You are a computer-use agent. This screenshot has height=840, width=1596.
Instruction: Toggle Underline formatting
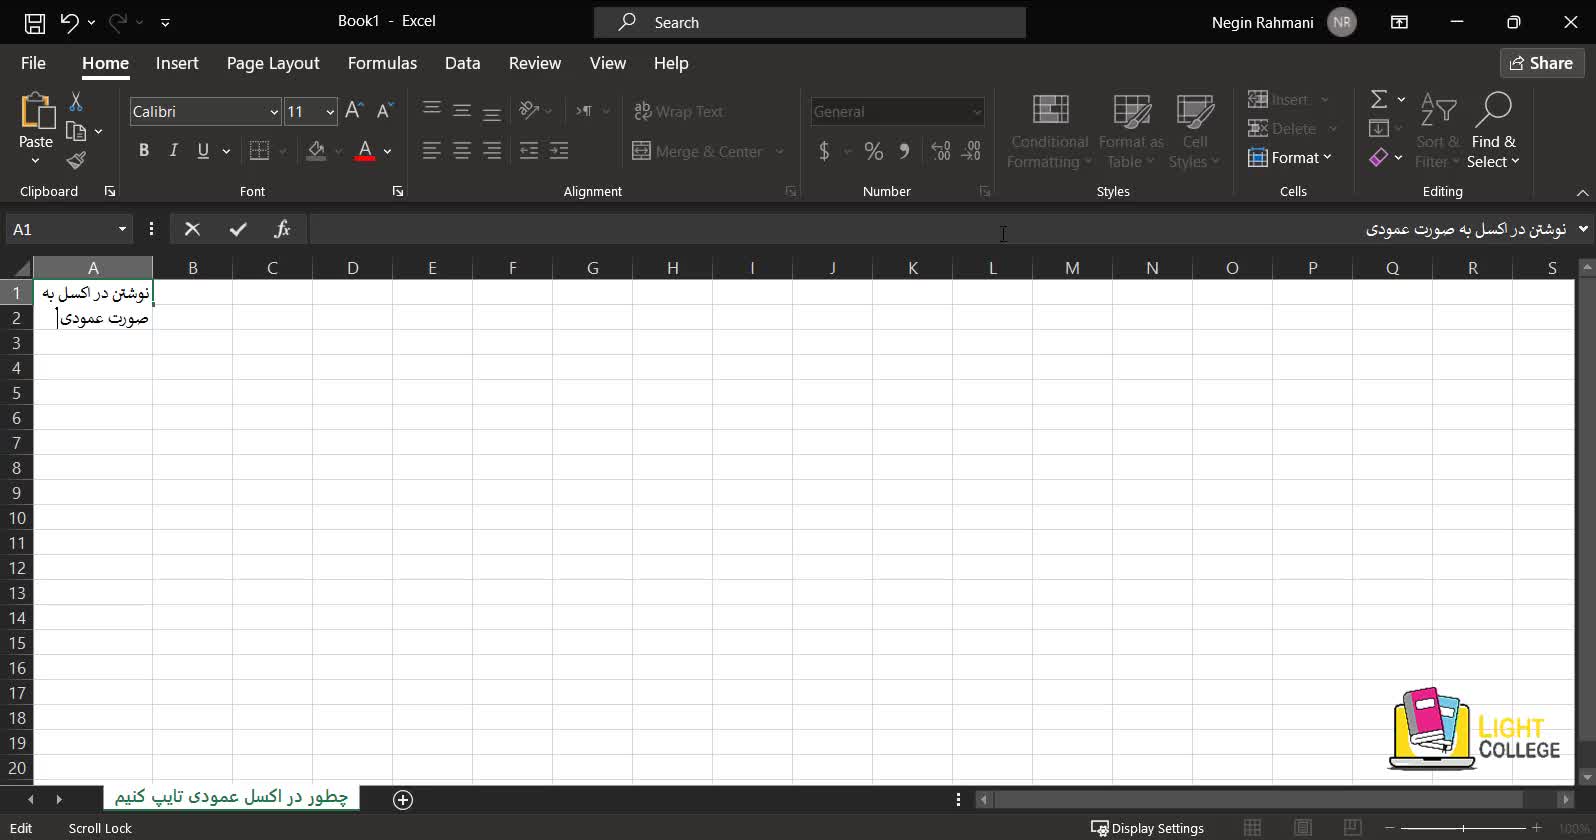tap(203, 151)
